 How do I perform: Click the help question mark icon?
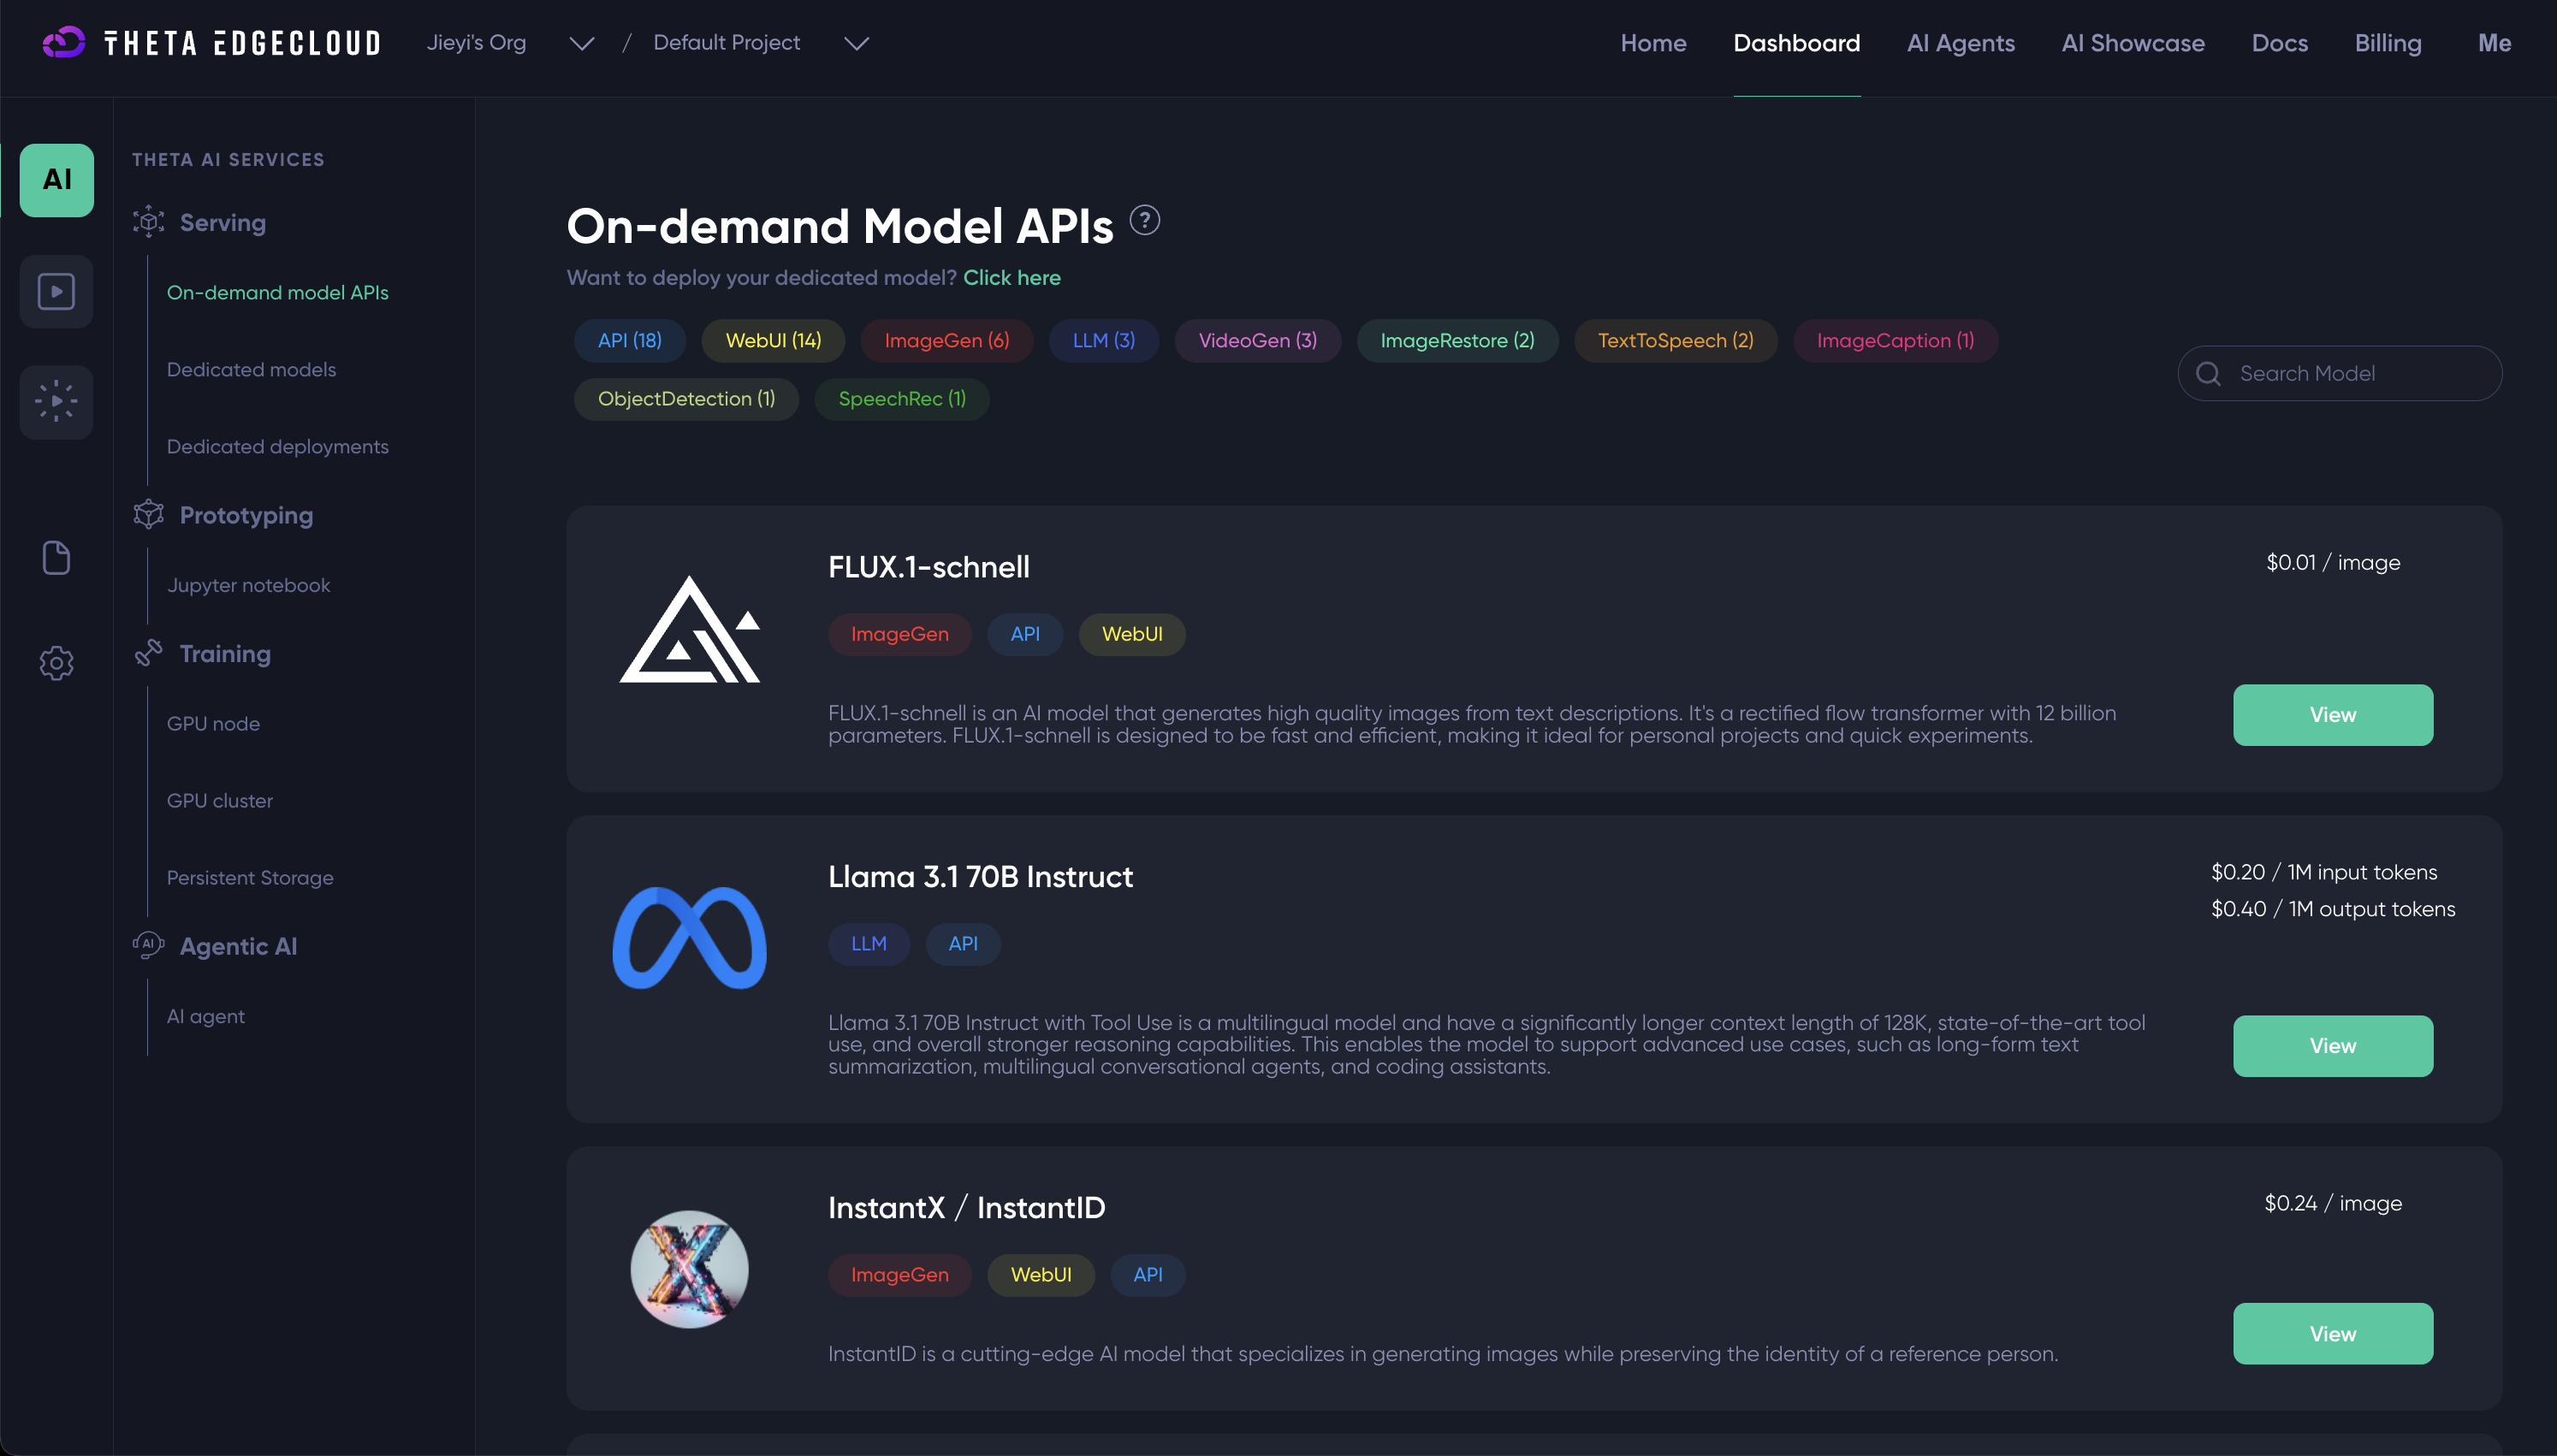click(x=1144, y=219)
